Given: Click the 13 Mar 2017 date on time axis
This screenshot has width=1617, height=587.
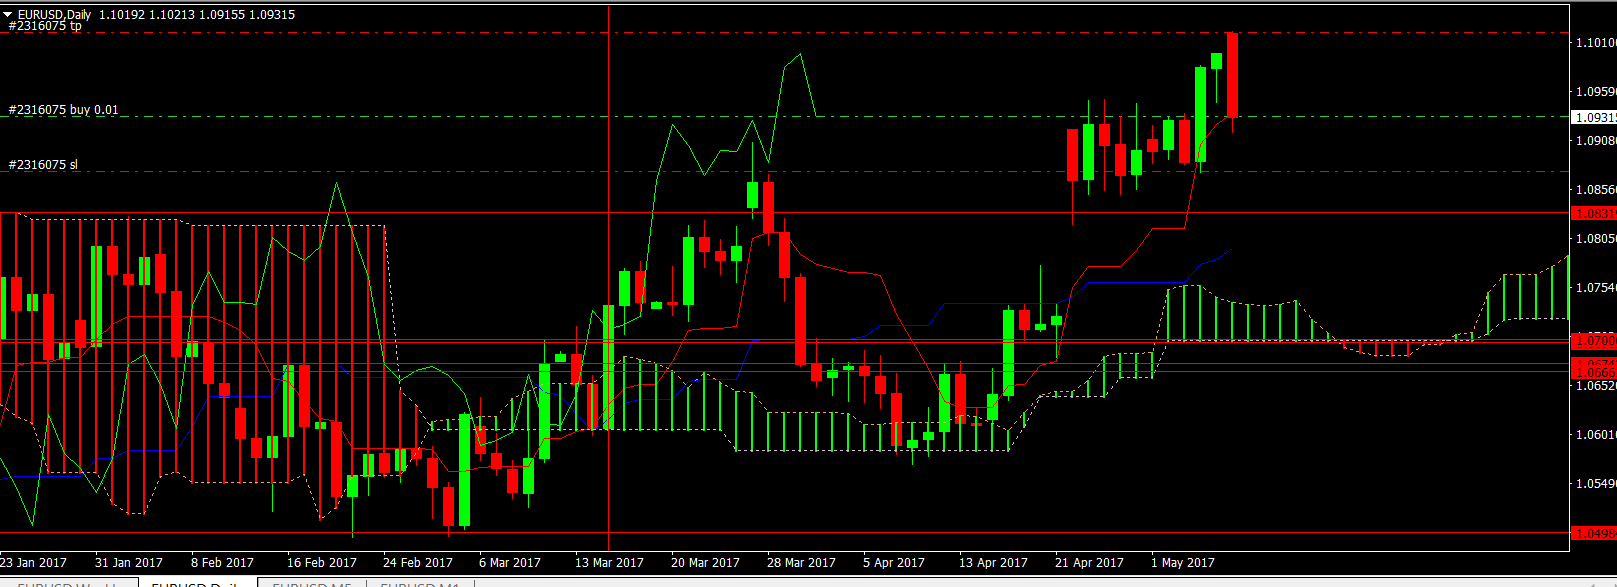Looking at the screenshot, I should (x=609, y=563).
